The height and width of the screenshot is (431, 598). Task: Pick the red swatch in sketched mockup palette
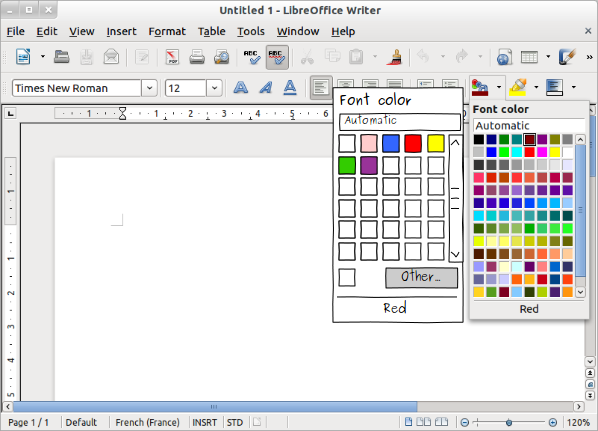[413, 143]
